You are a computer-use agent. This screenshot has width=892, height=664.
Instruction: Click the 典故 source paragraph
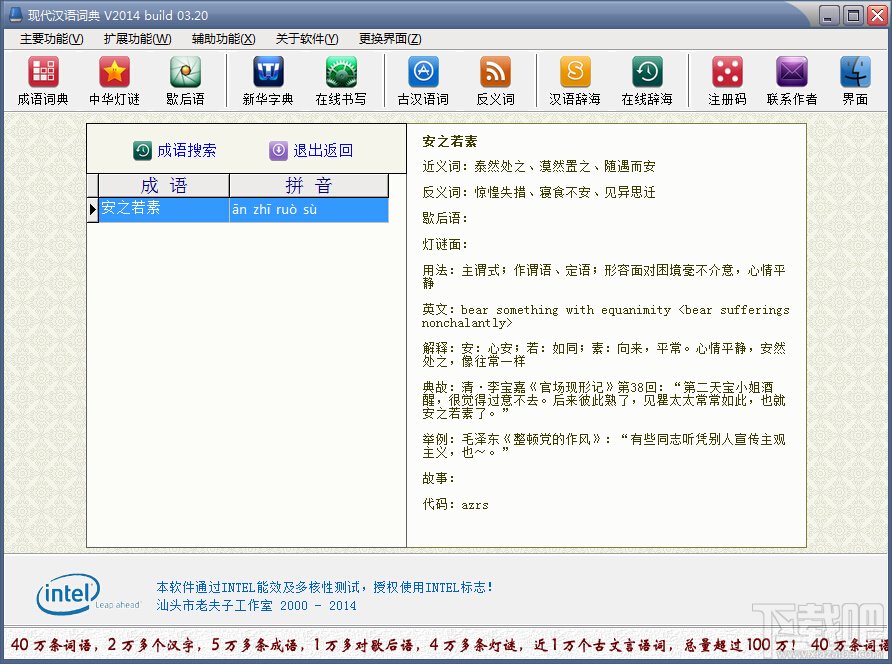point(604,400)
